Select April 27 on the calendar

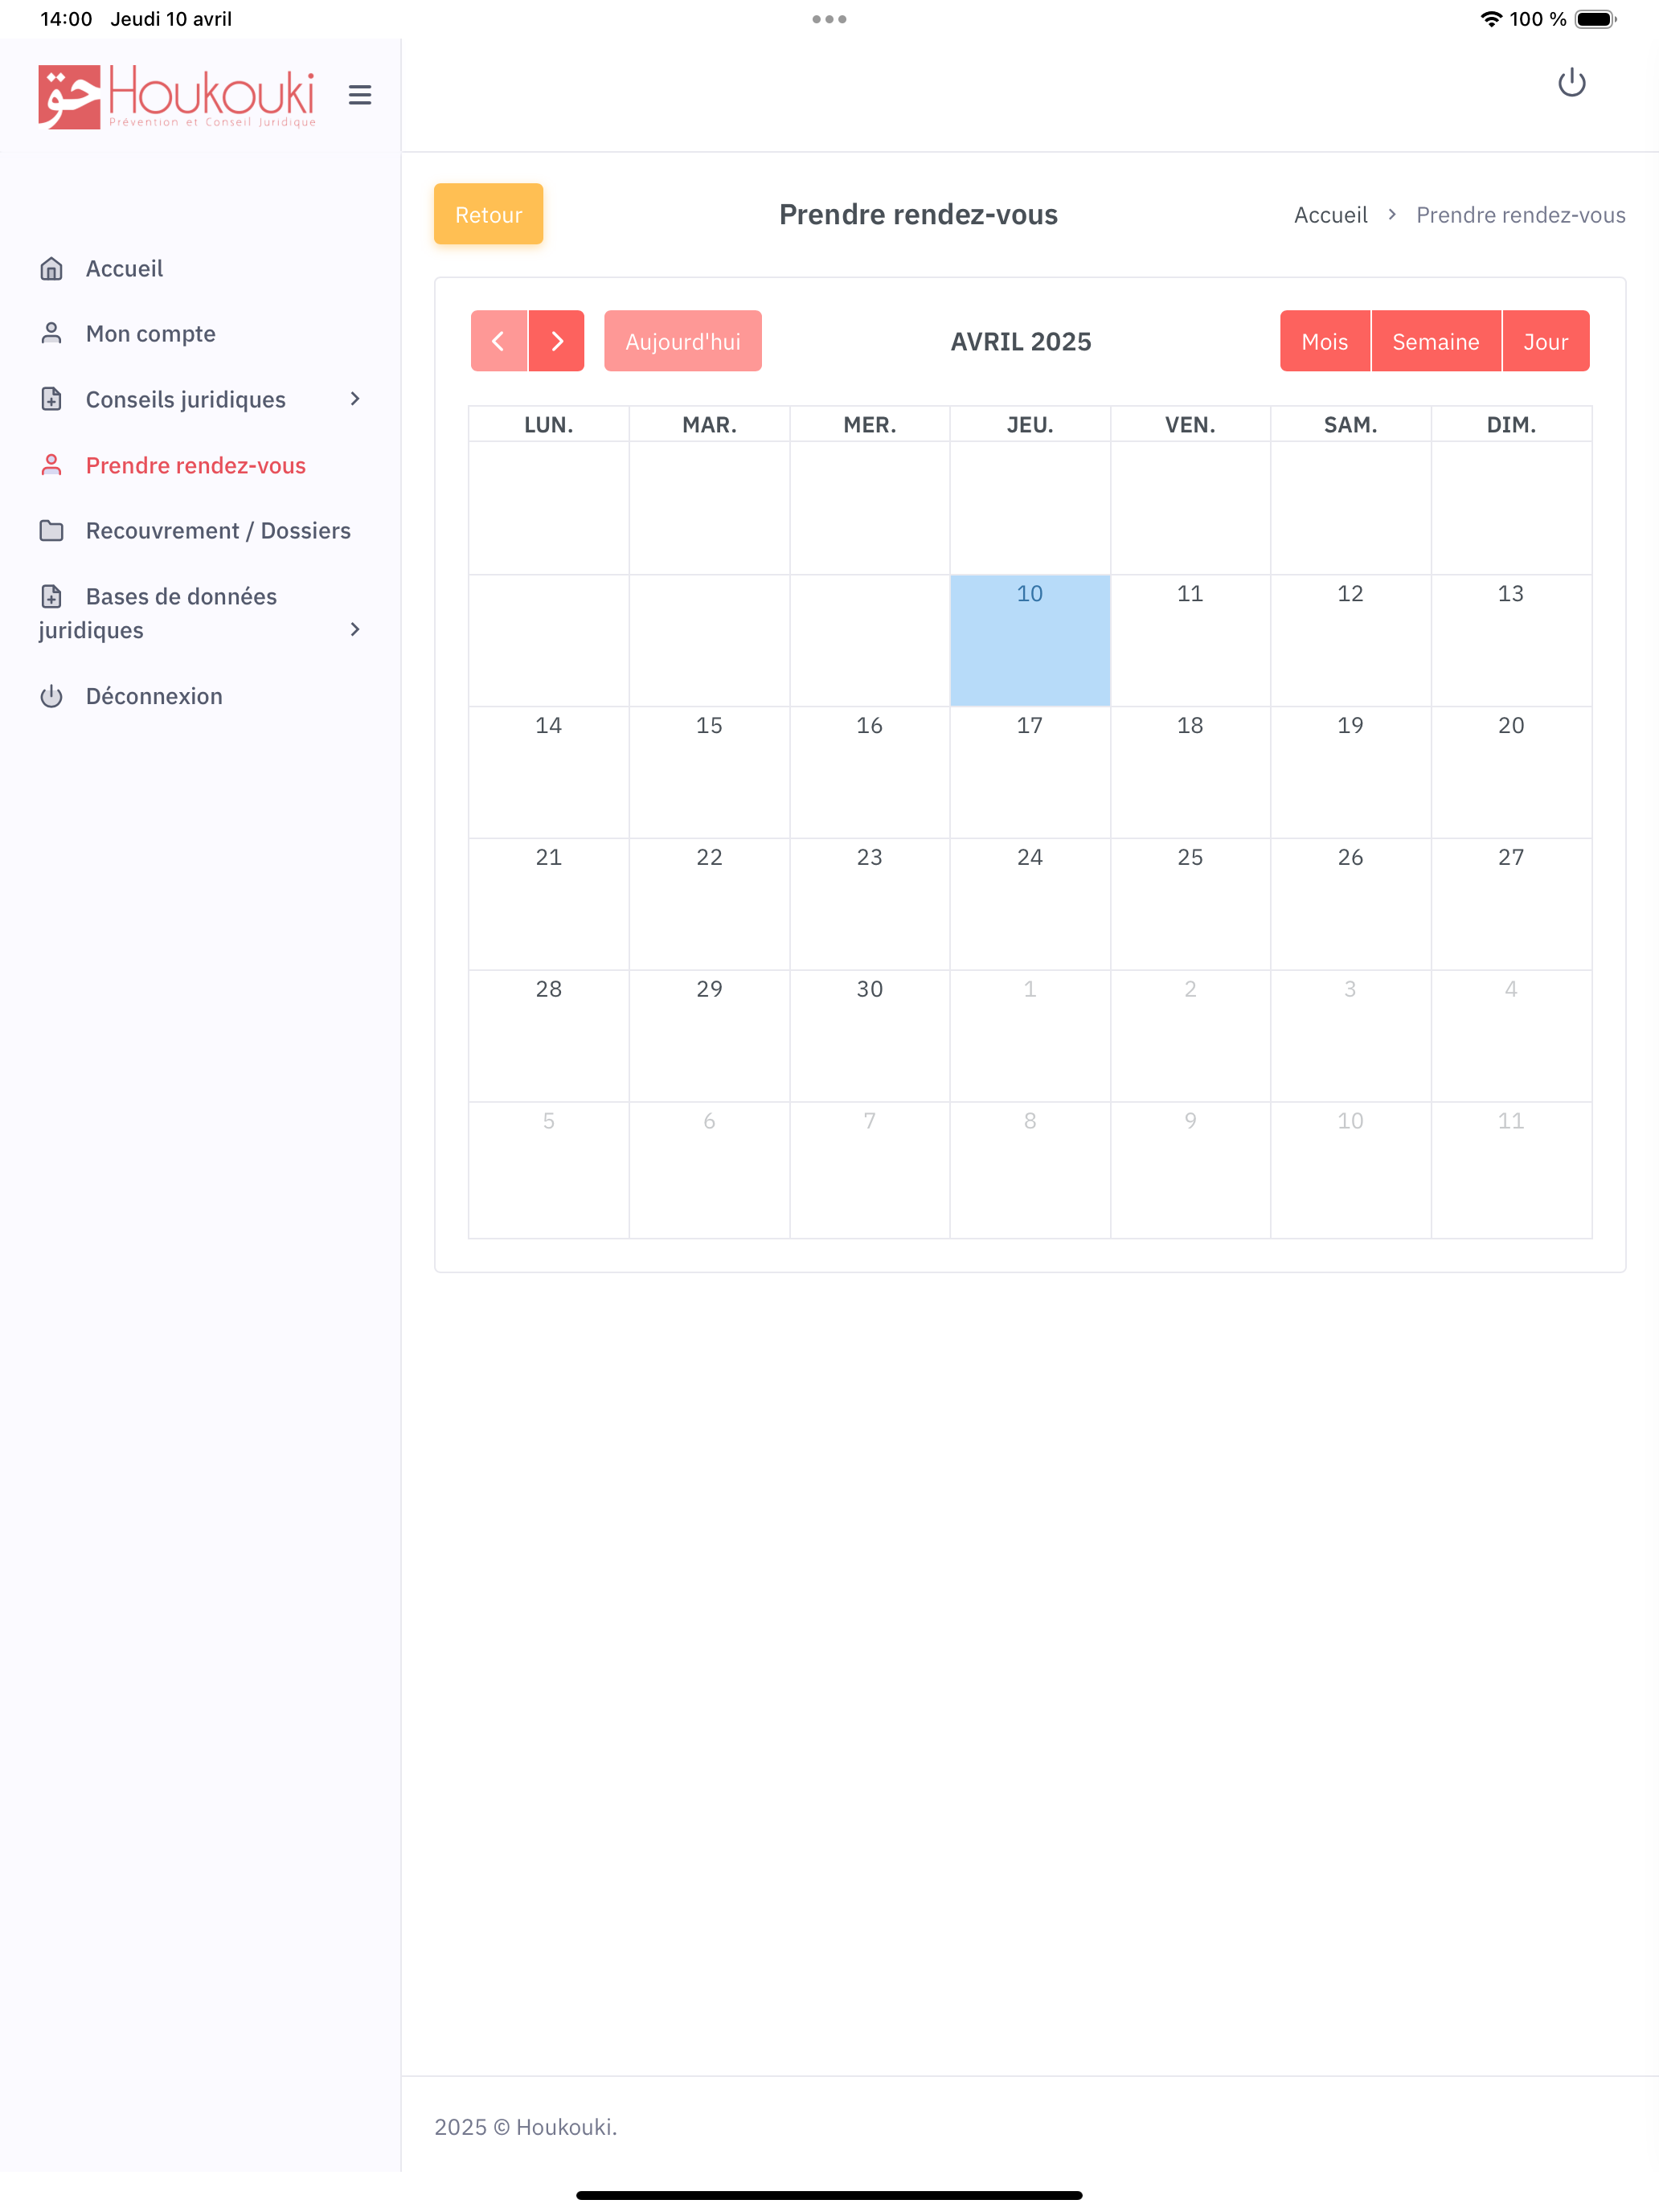pyautogui.click(x=1511, y=904)
